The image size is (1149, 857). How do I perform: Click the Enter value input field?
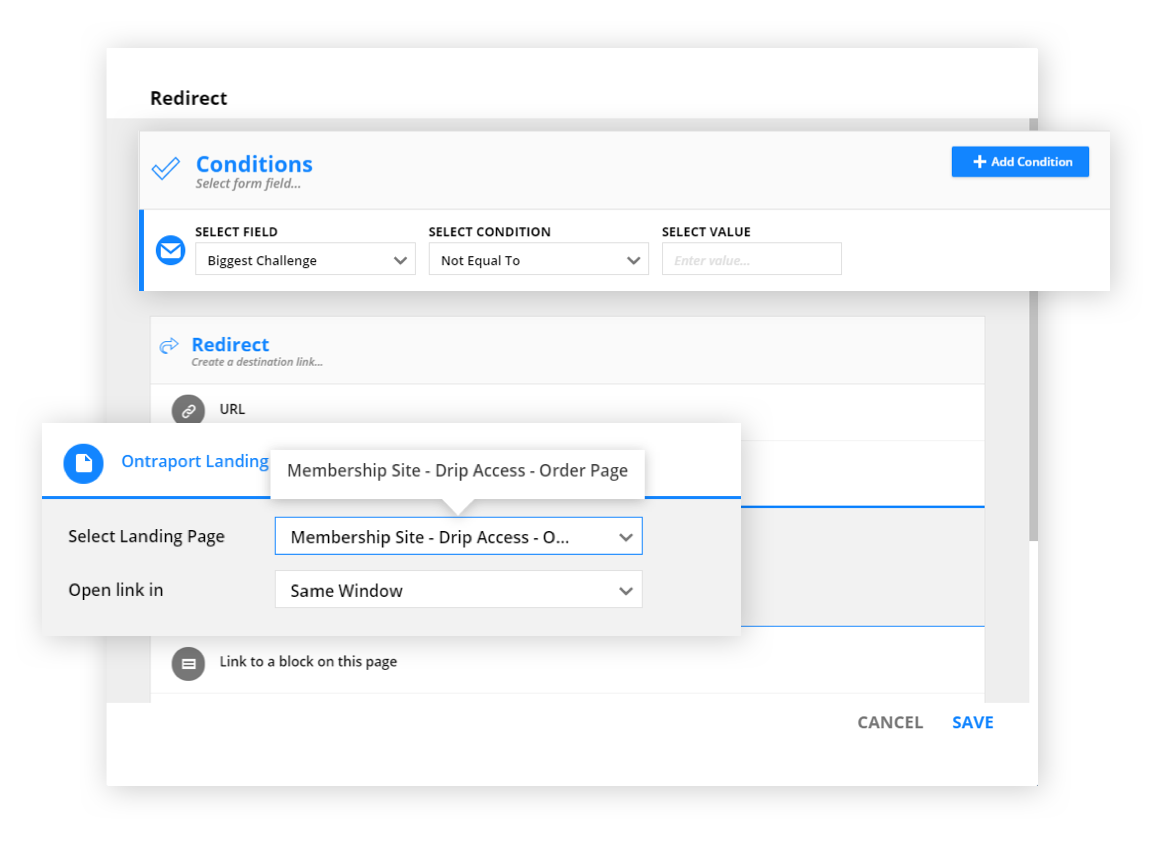tap(751, 259)
